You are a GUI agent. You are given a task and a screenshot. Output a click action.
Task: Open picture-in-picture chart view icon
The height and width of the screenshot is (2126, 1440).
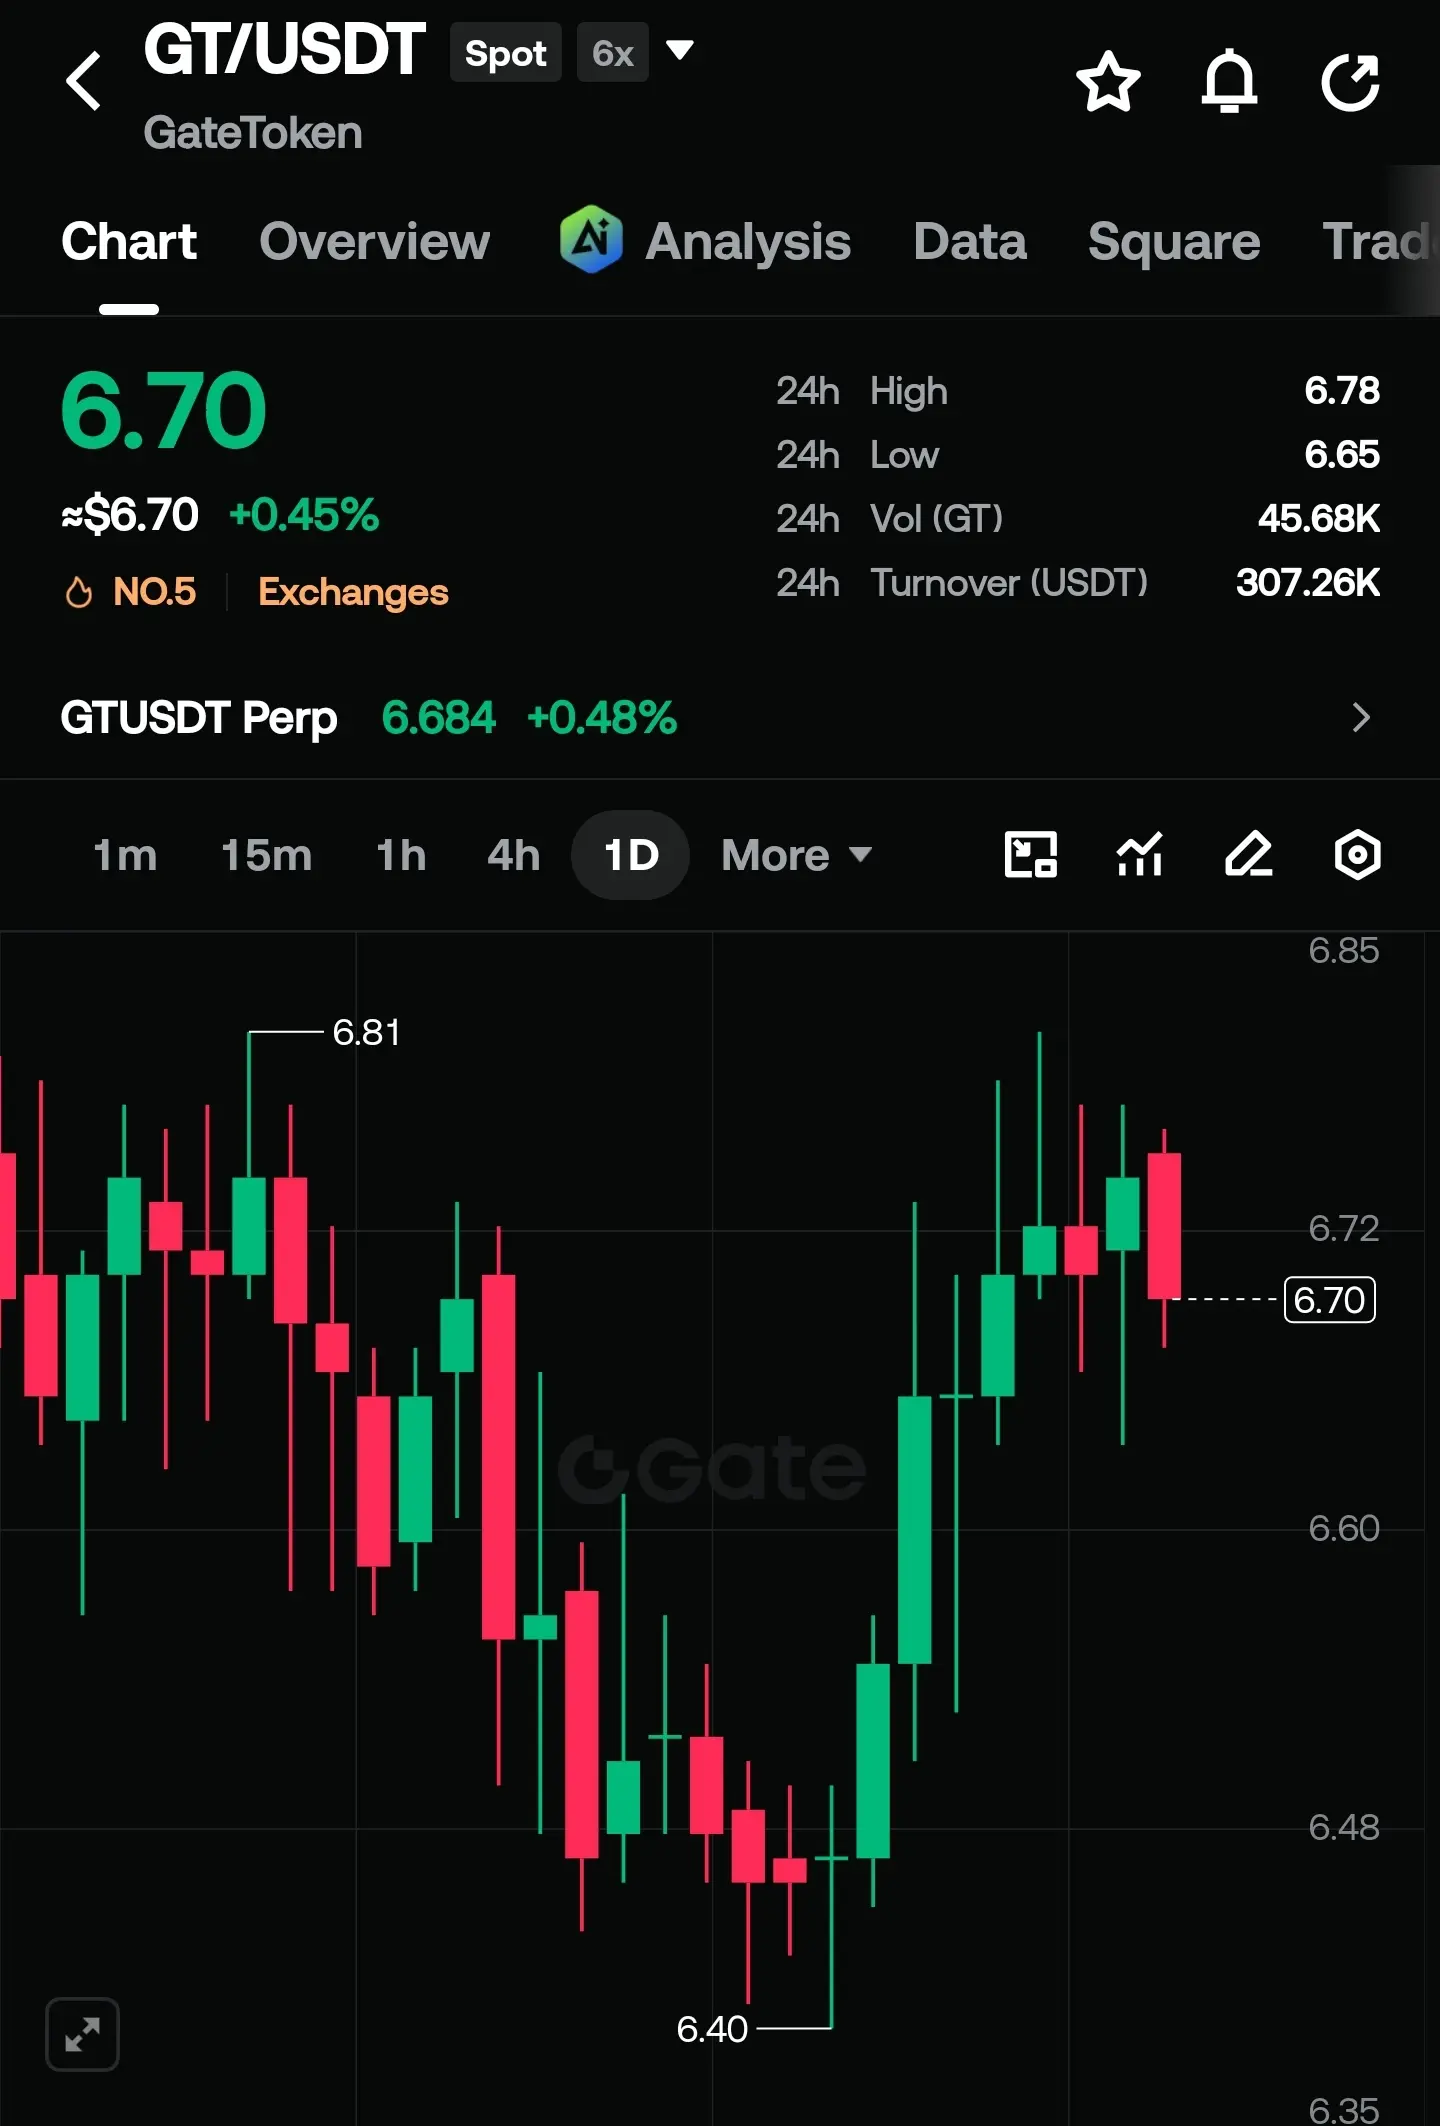[x=1030, y=855]
